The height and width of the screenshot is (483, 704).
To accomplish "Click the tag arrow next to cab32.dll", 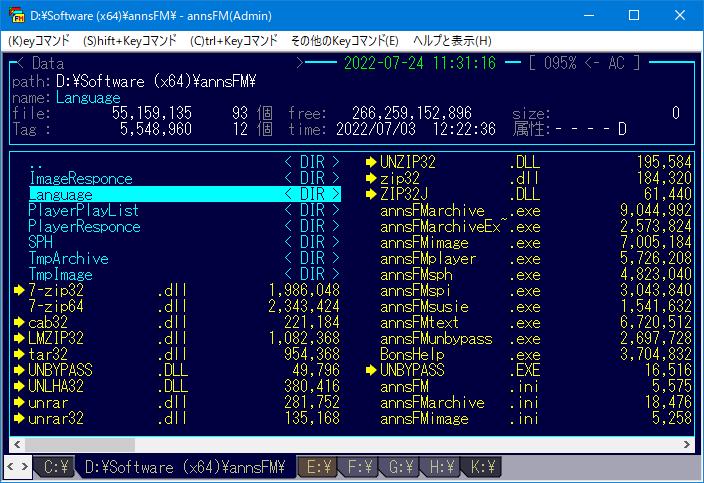I will [18, 322].
